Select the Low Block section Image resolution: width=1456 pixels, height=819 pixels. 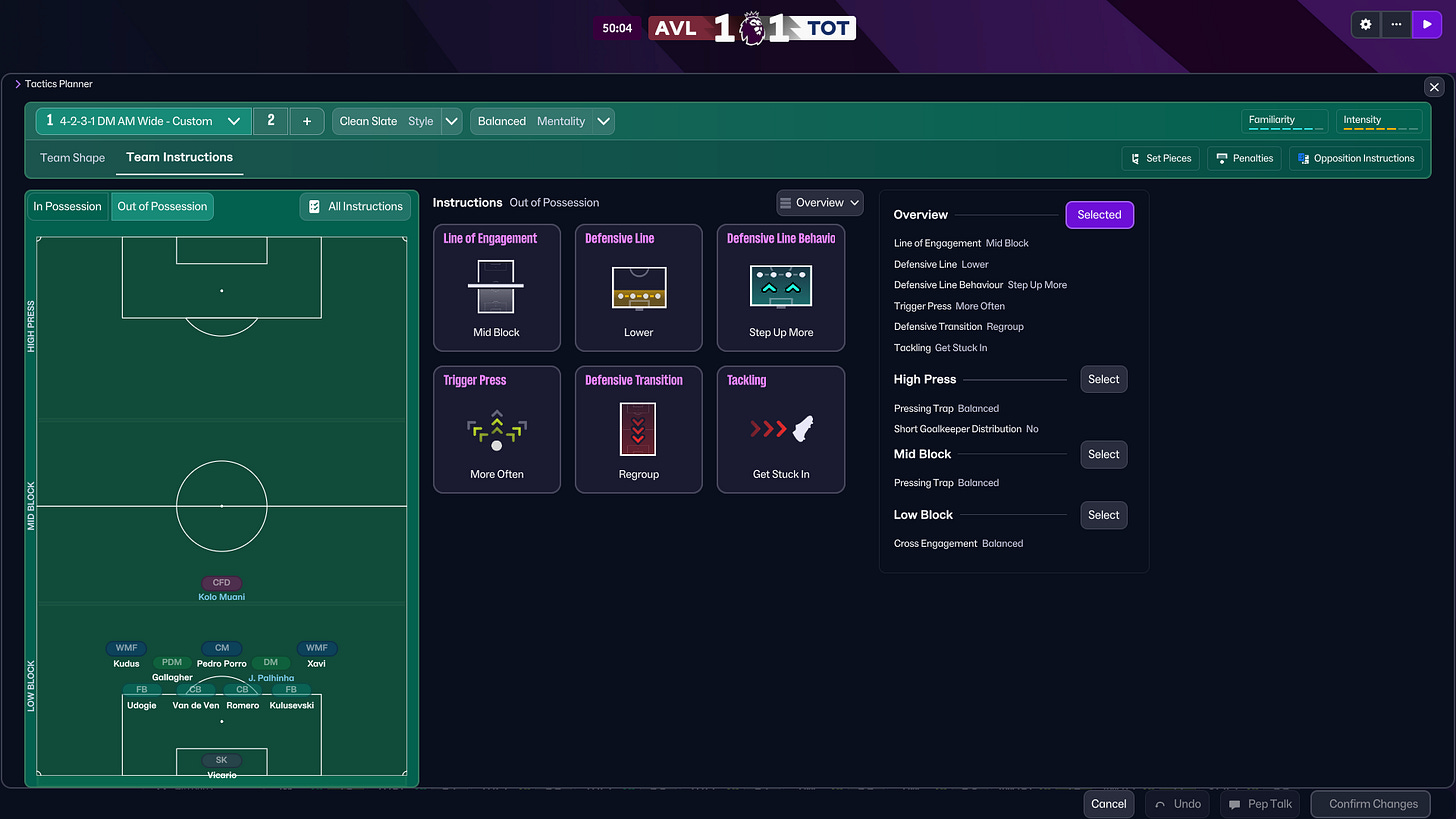(x=1104, y=515)
